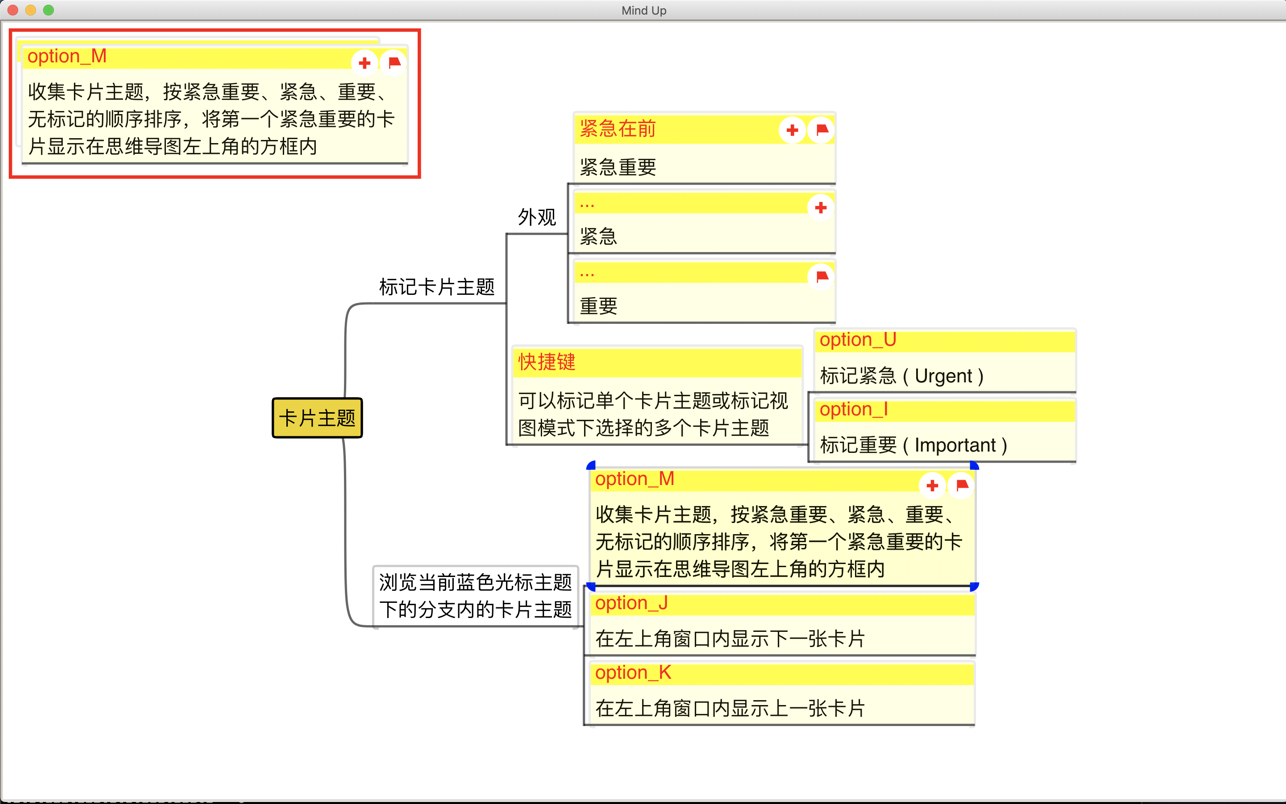Click plus icon on selected option_M card
1286x804 pixels.
click(x=932, y=486)
